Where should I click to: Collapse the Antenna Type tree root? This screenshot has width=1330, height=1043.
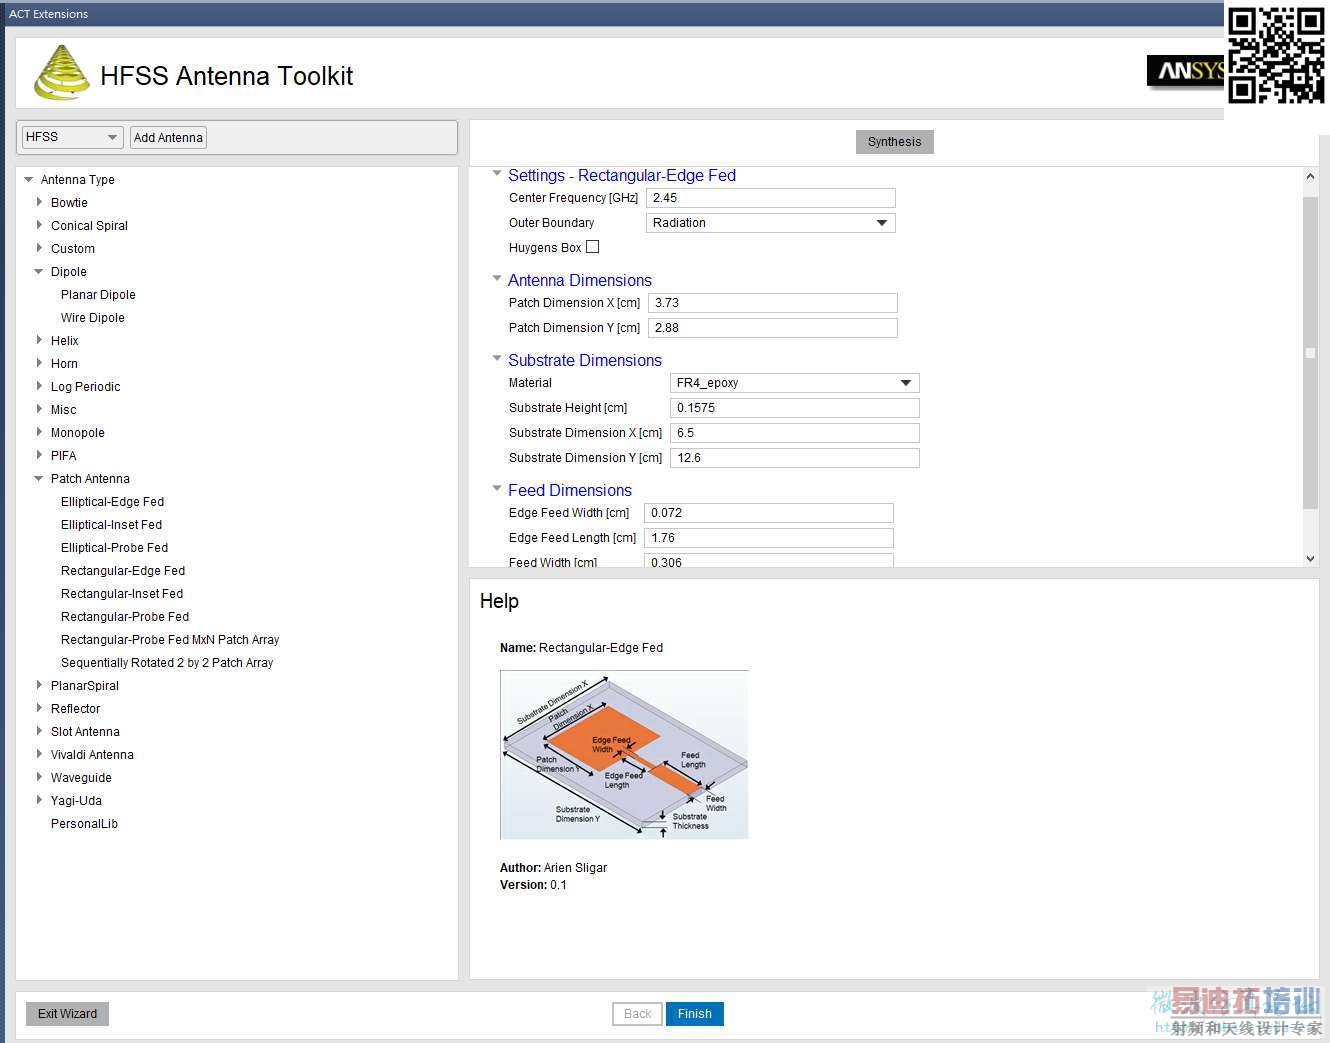(28, 180)
